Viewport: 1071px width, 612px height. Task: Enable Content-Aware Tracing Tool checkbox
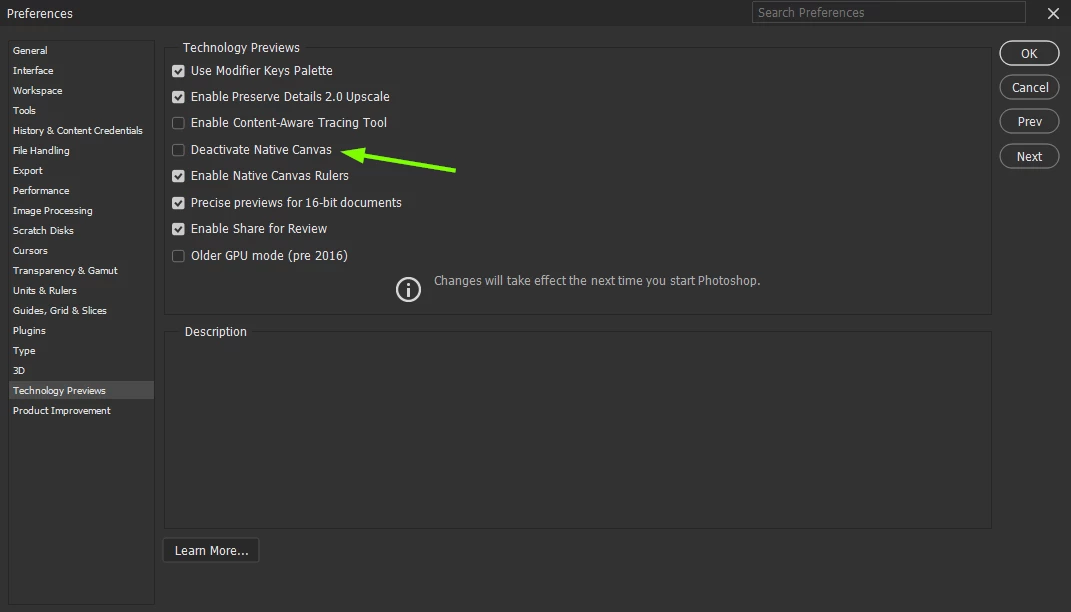178,123
